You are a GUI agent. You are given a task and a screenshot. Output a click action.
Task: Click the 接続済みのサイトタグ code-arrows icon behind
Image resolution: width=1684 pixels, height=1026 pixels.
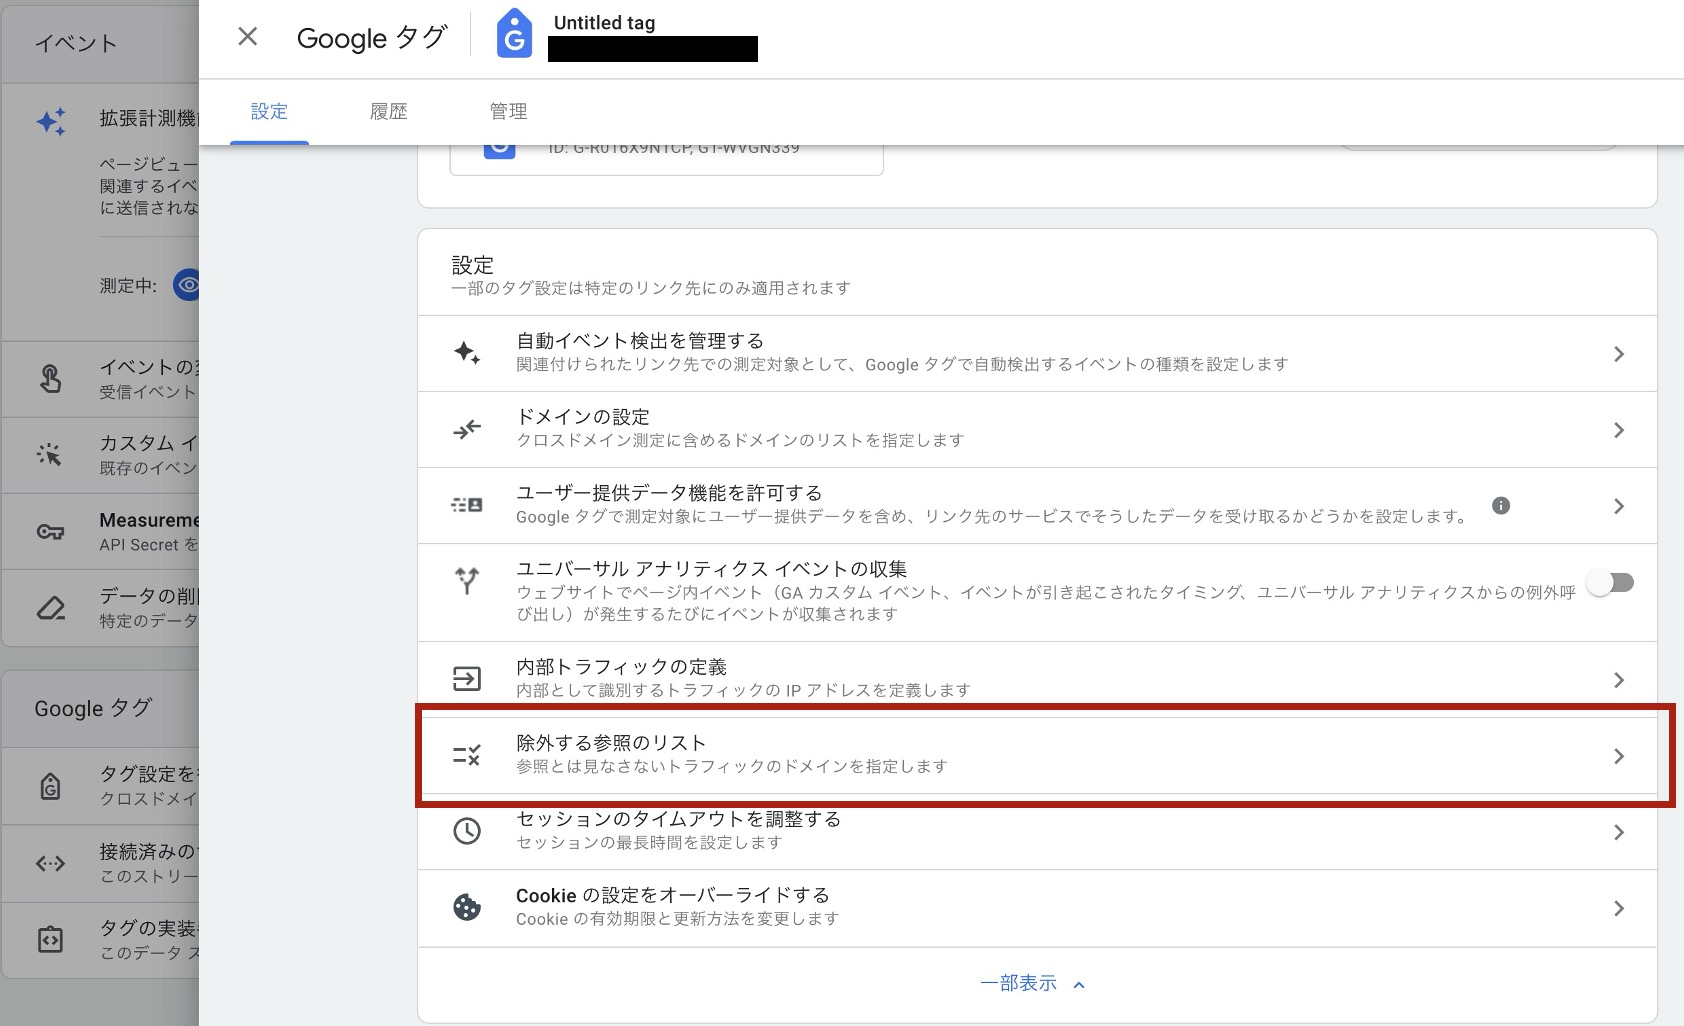click(50, 862)
